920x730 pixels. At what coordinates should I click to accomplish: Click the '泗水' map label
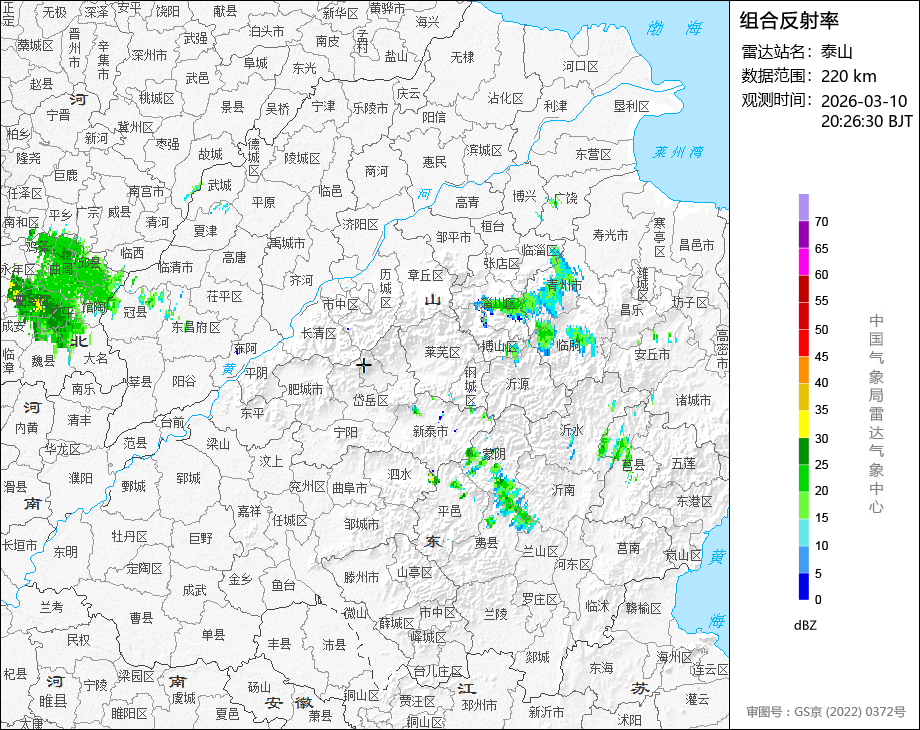tap(400, 474)
